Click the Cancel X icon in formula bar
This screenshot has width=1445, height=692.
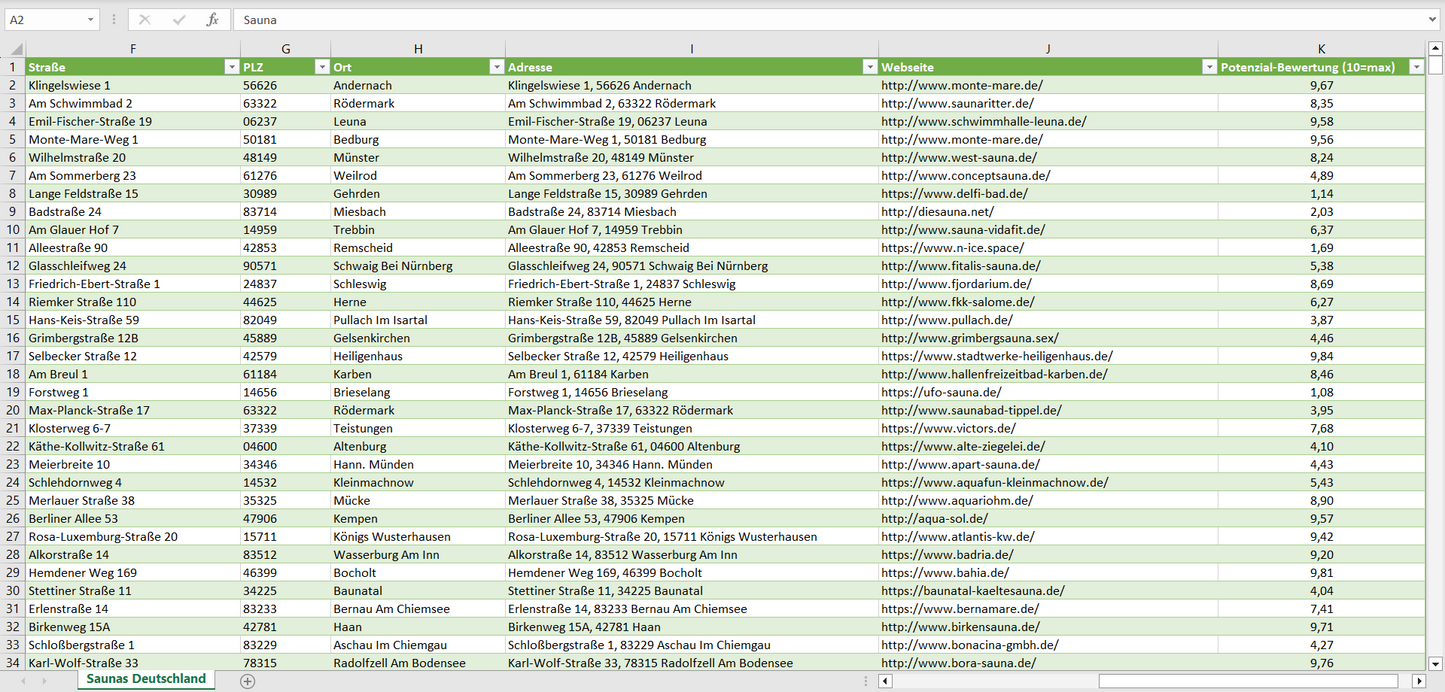(x=145, y=20)
